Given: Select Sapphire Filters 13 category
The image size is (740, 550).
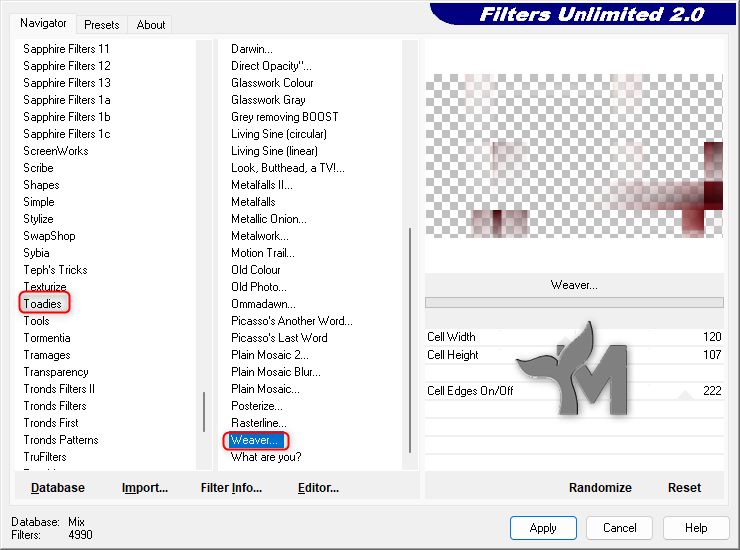Looking at the screenshot, I should pos(67,83).
